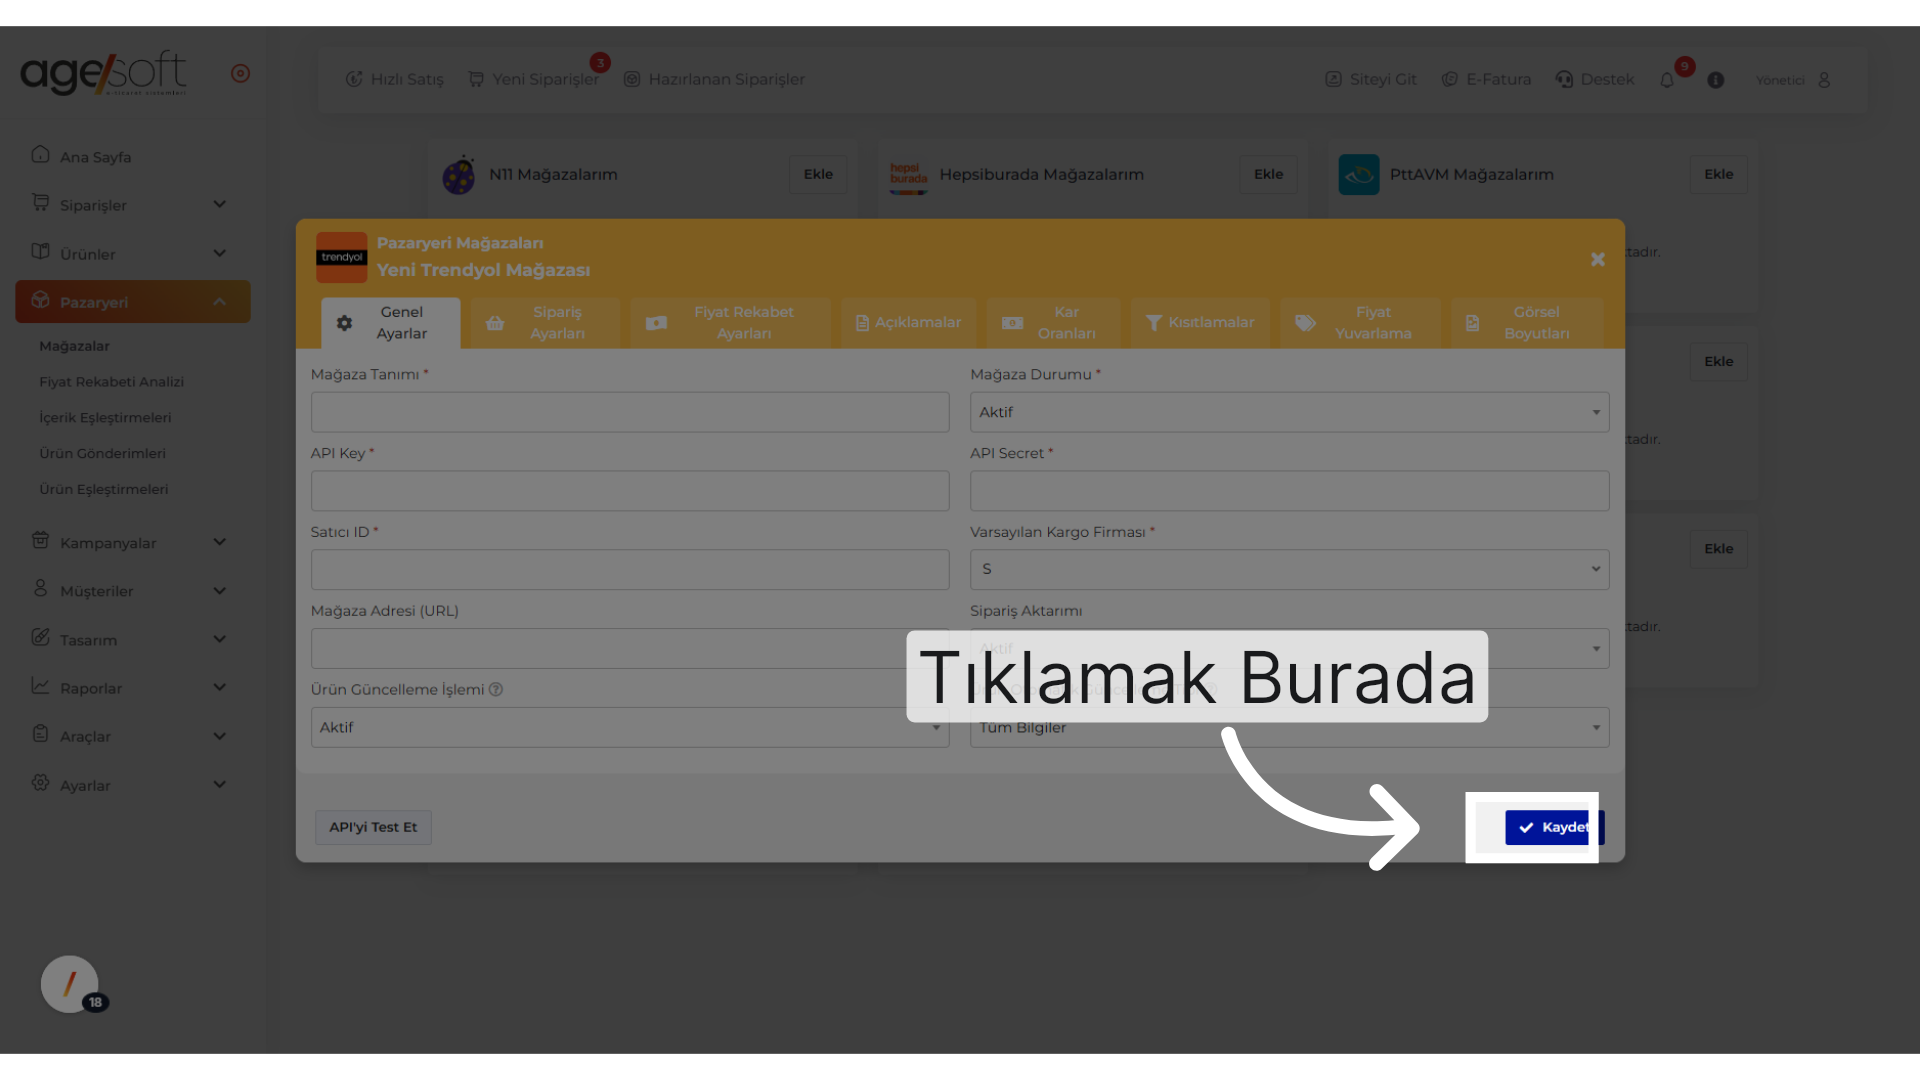The image size is (1920, 1080).
Task: Open Ürün Eşleştirmeleri submenu item
Action: (x=104, y=489)
